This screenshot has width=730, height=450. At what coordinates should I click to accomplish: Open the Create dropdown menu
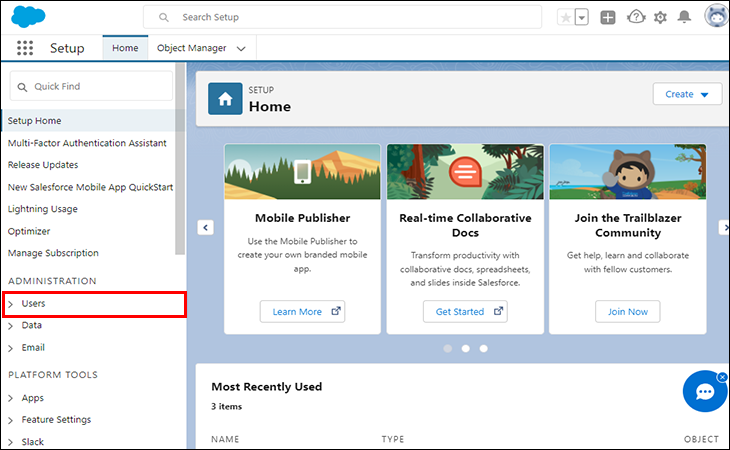coord(686,94)
